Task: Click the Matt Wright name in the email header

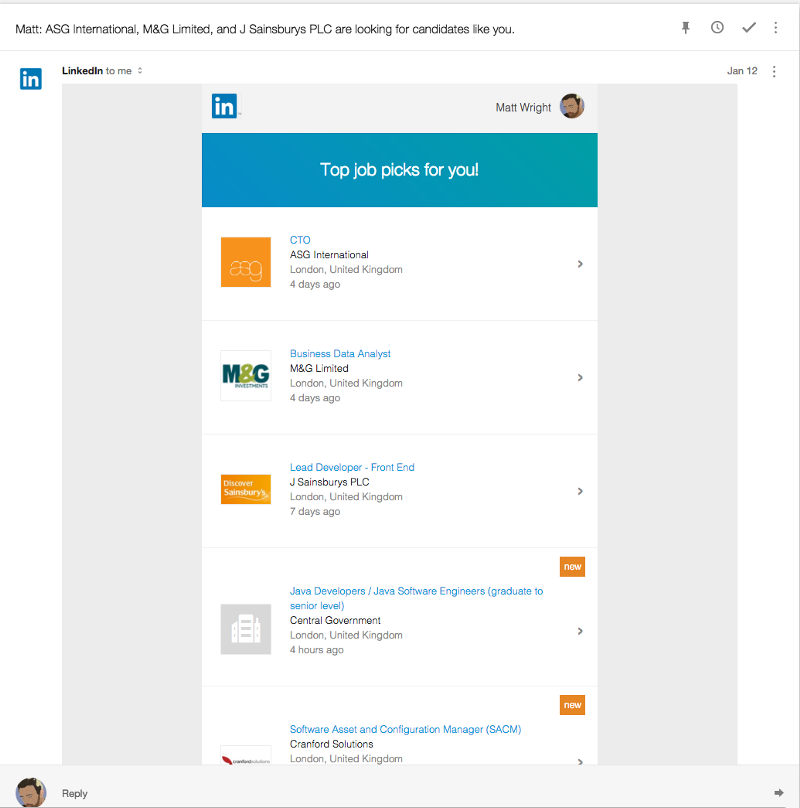Action: point(523,107)
